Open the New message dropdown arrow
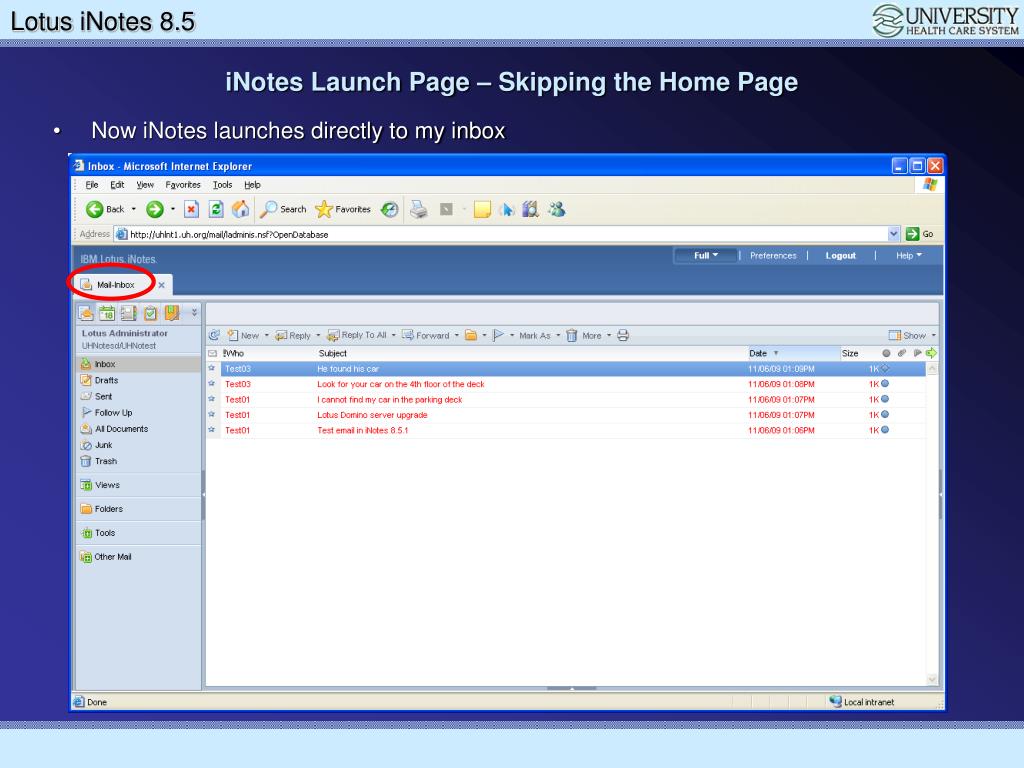The image size is (1024, 768). tap(266, 336)
